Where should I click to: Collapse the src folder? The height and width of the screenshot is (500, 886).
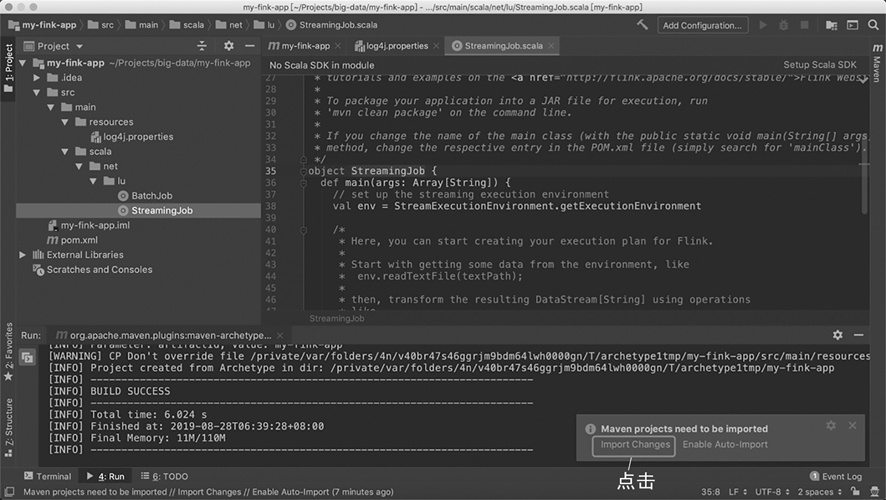pyautogui.click(x=37, y=92)
